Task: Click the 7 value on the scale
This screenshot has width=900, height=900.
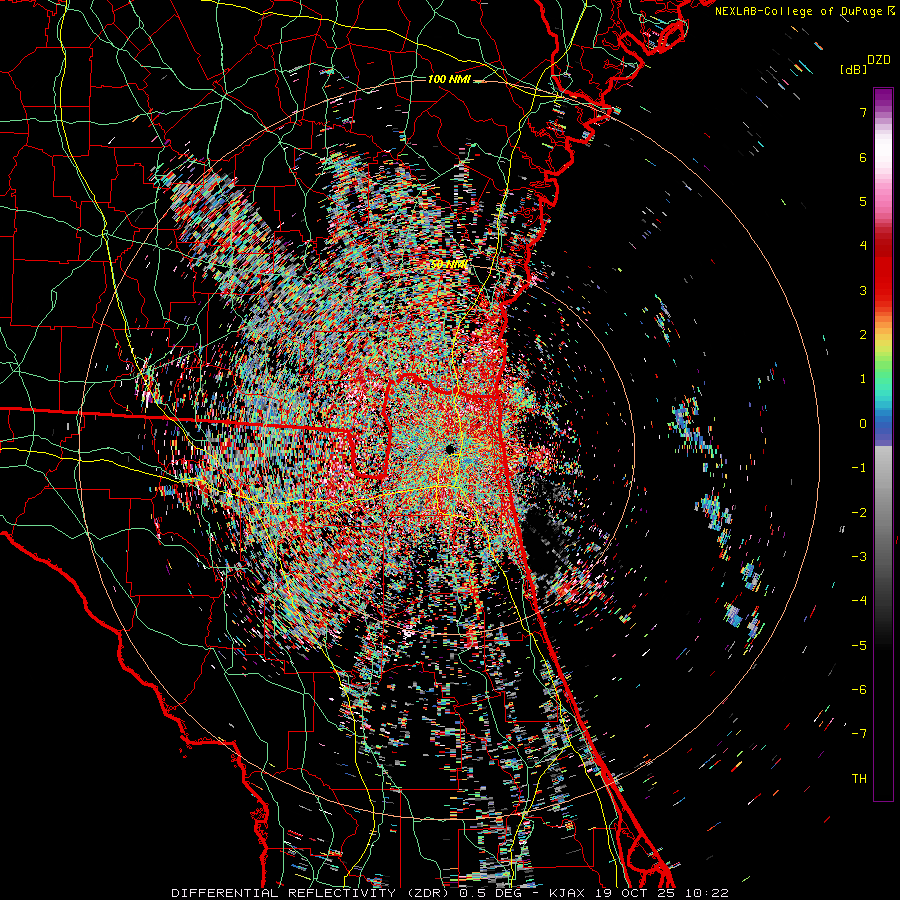Action: click(x=863, y=112)
